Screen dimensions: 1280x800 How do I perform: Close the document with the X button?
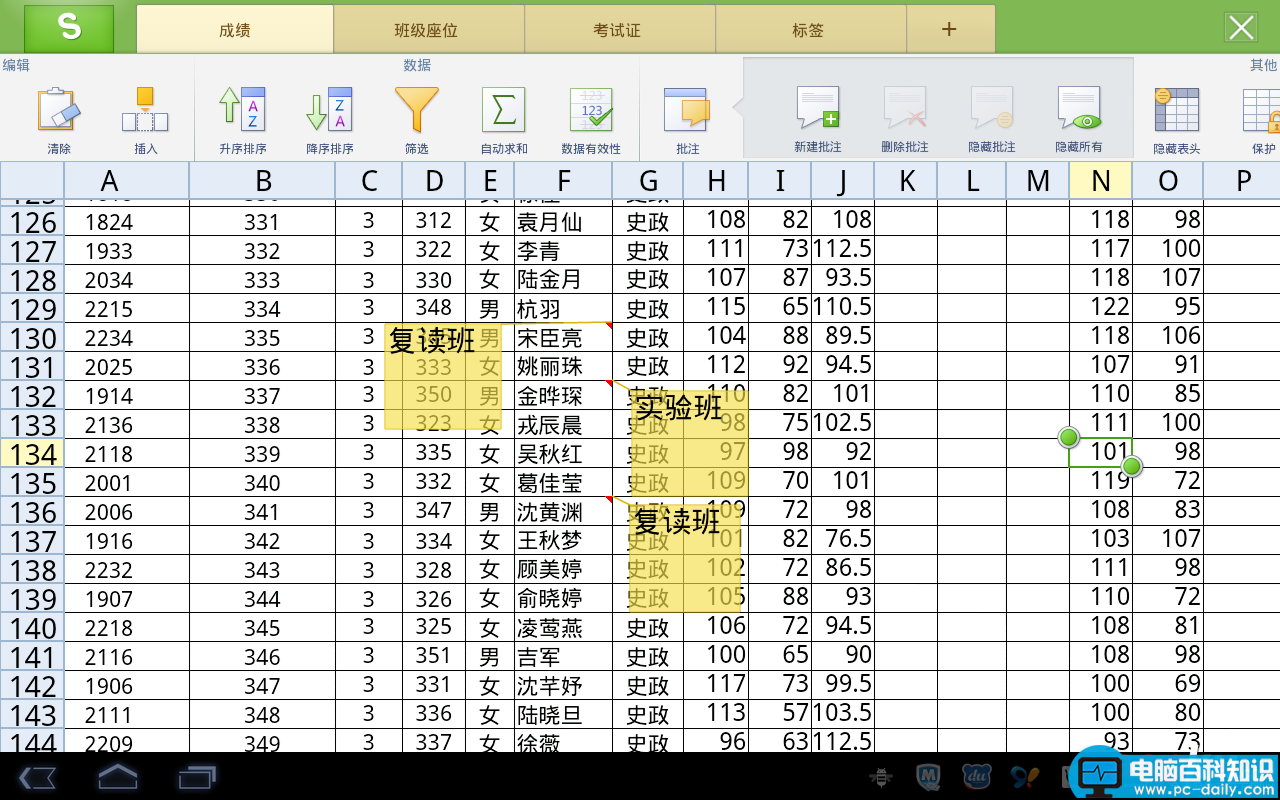tap(1241, 28)
